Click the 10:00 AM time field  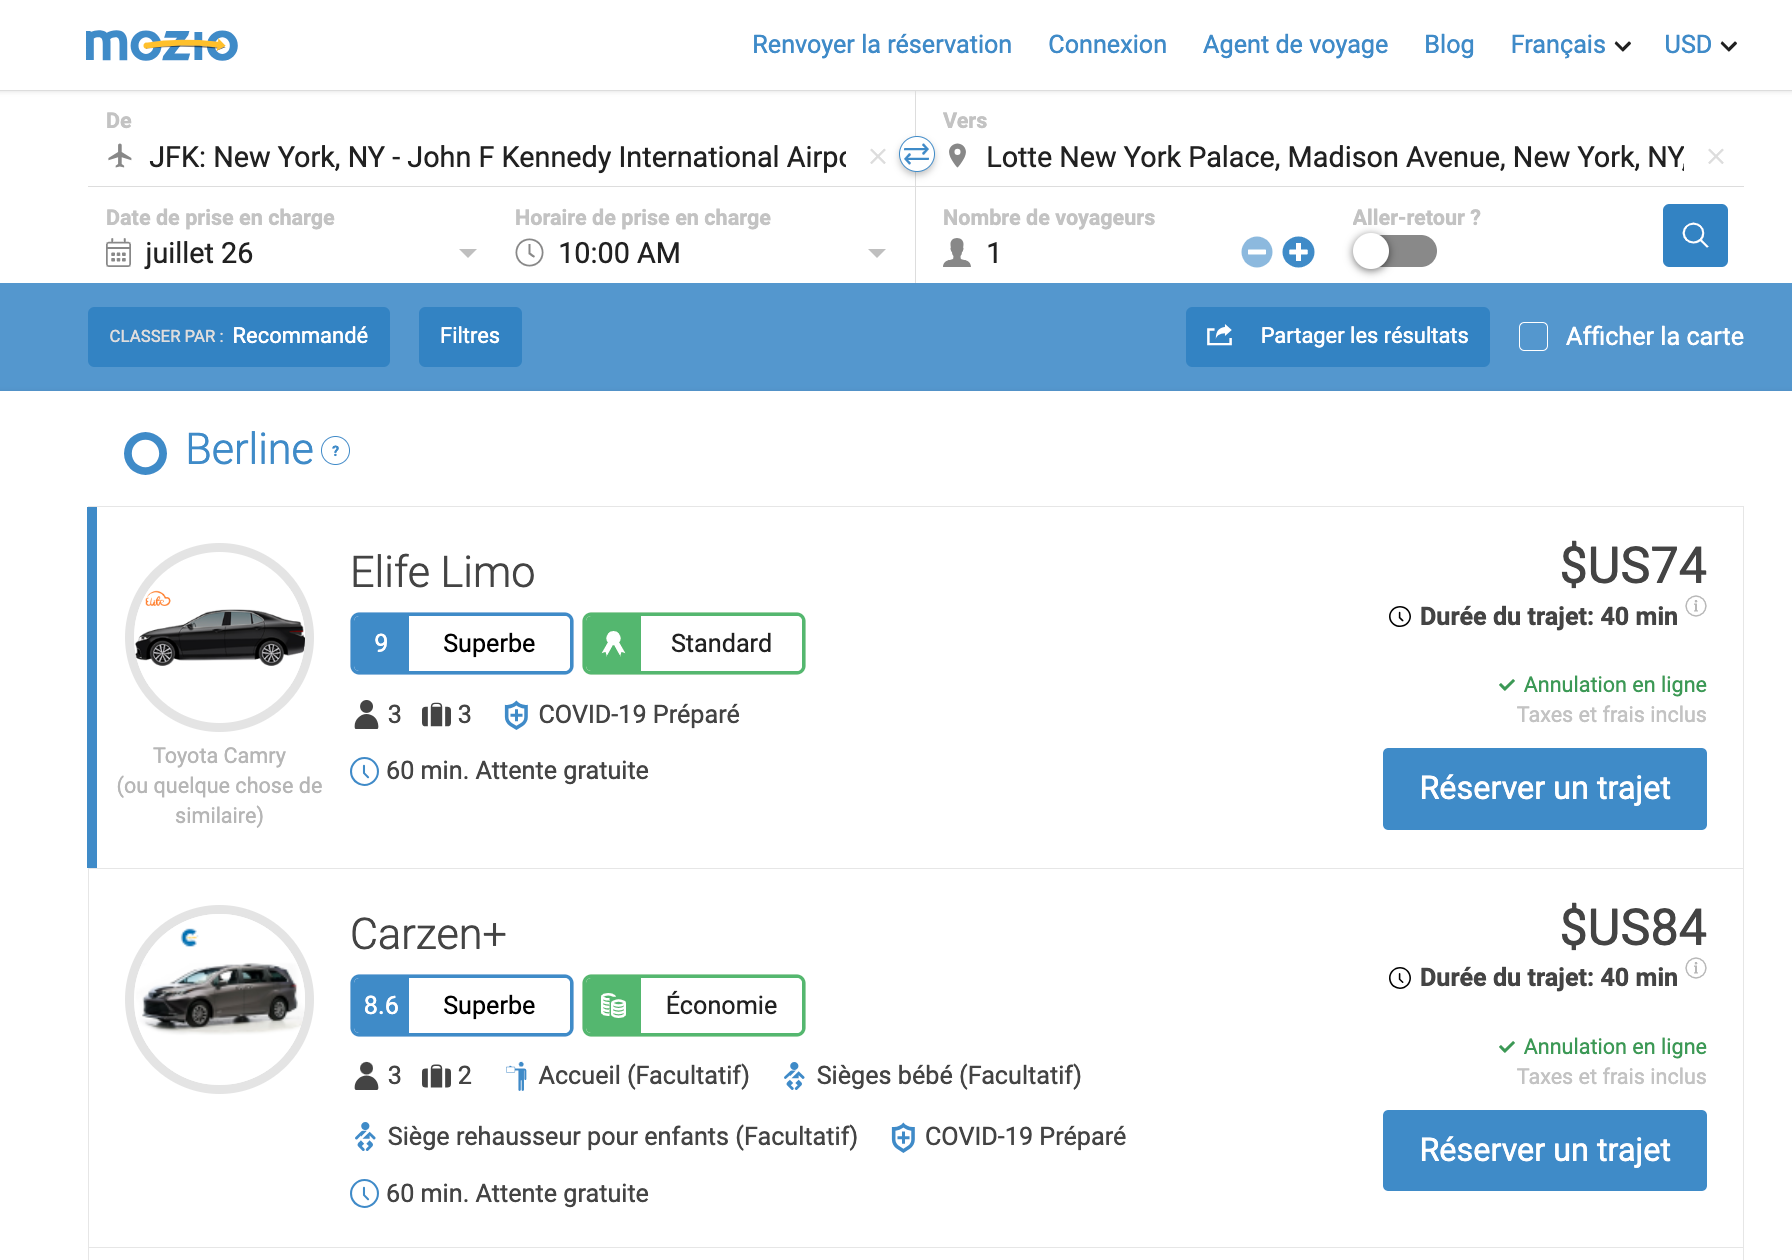coord(701,253)
